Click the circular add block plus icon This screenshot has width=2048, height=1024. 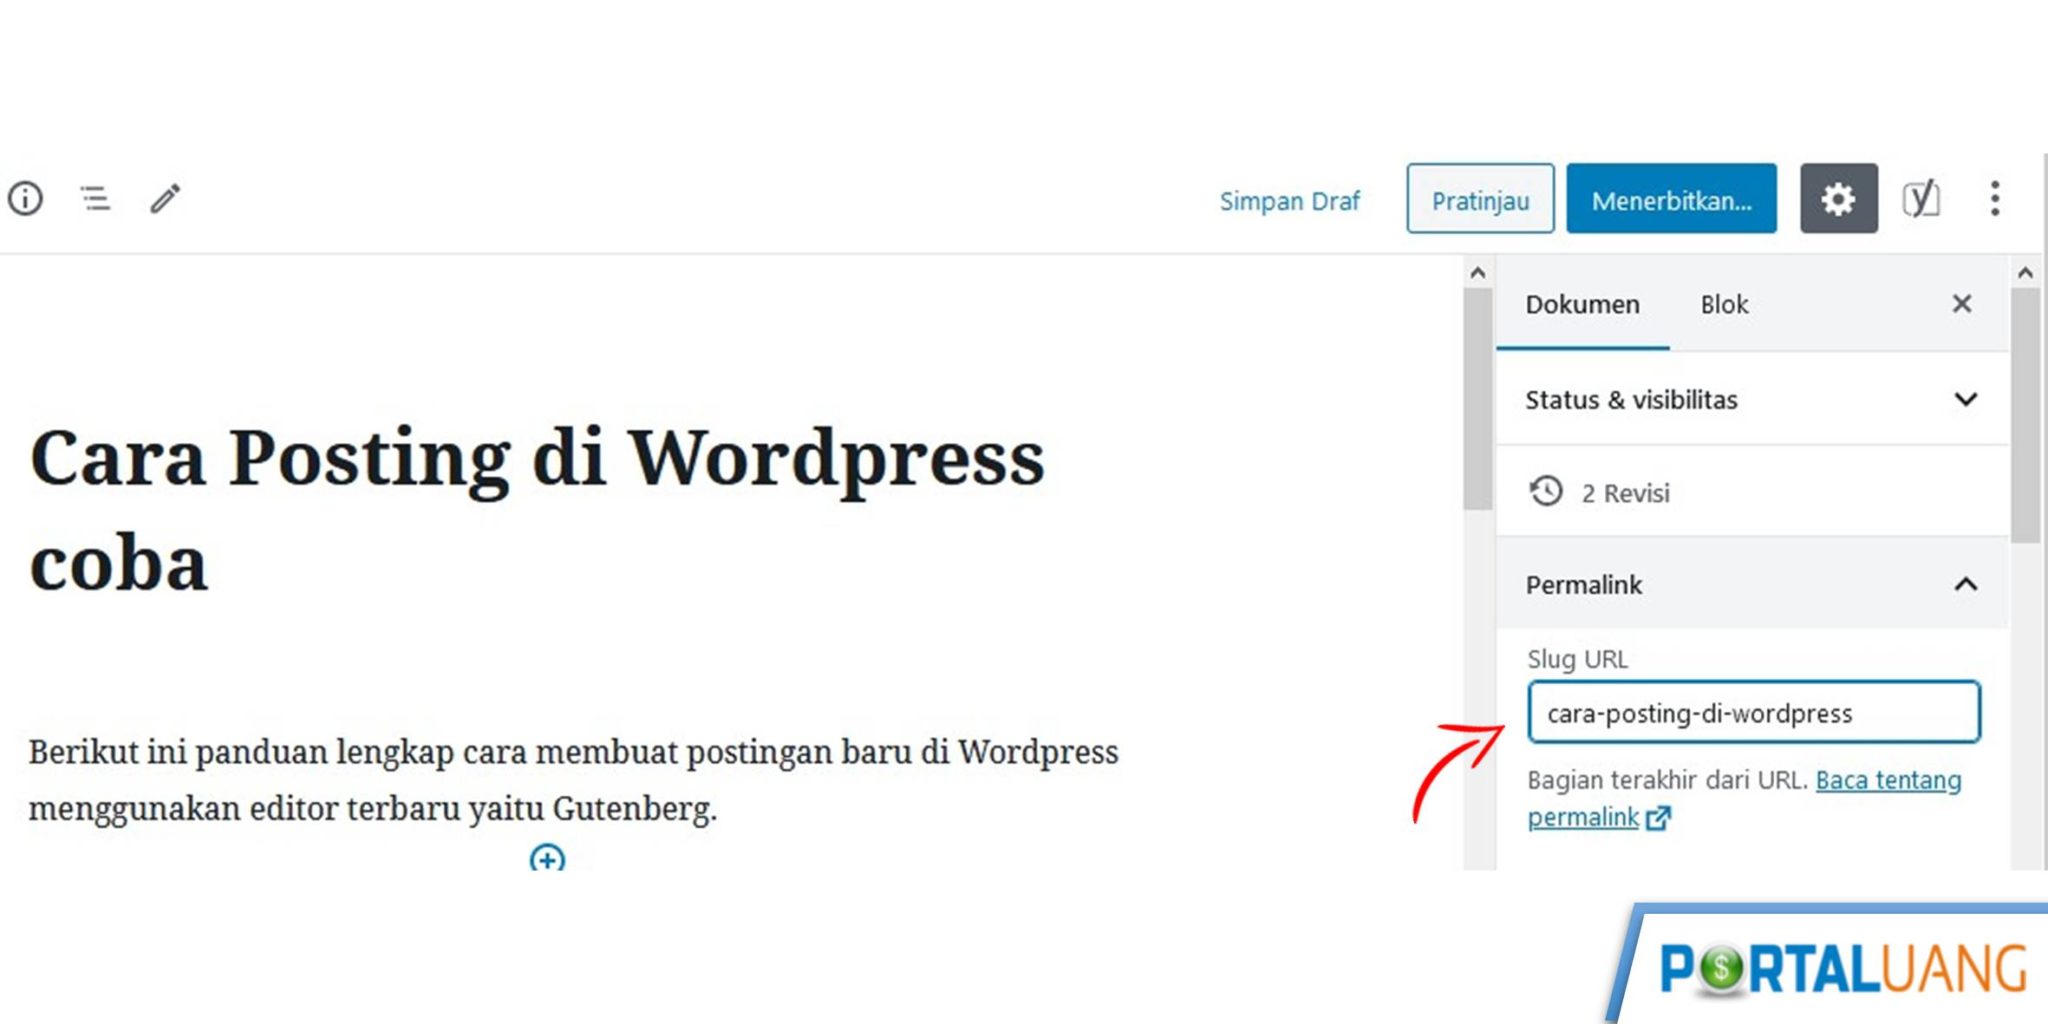(x=547, y=857)
